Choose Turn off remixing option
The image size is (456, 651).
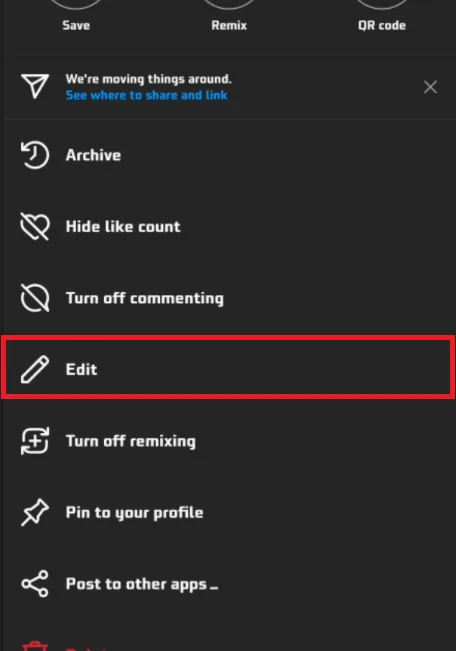228,441
